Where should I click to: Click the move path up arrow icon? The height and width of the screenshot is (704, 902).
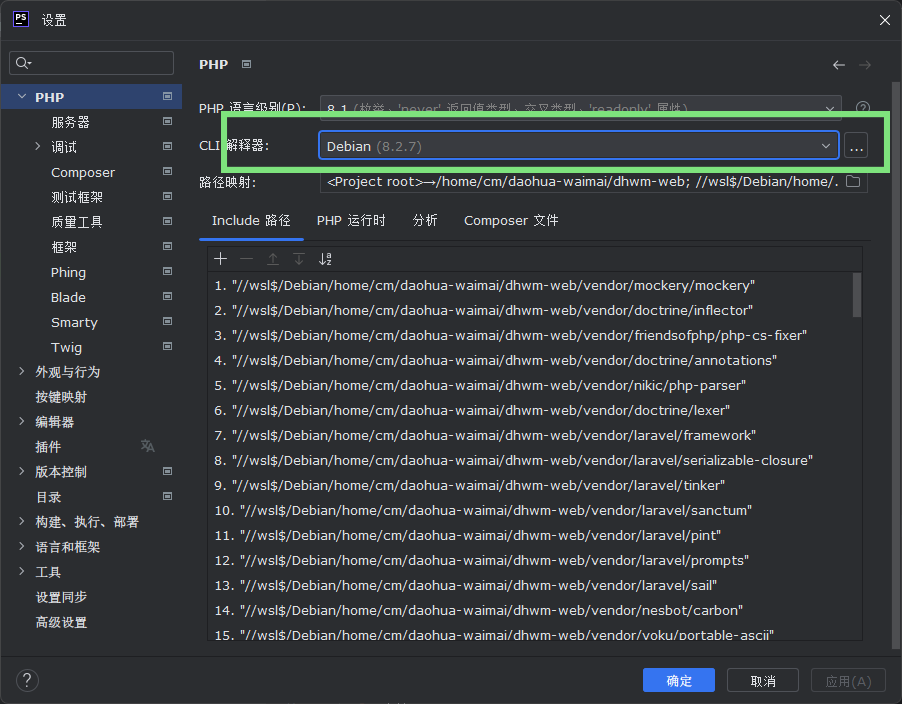273,259
